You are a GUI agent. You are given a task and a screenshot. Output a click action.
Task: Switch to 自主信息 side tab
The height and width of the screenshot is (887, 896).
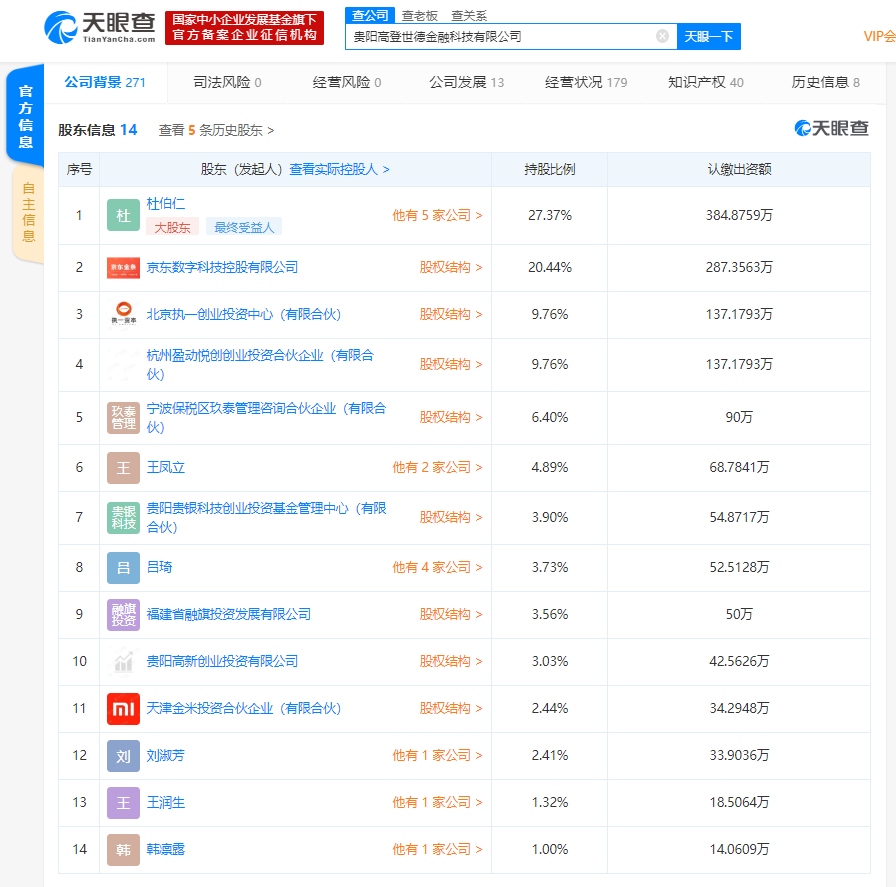[x=28, y=212]
